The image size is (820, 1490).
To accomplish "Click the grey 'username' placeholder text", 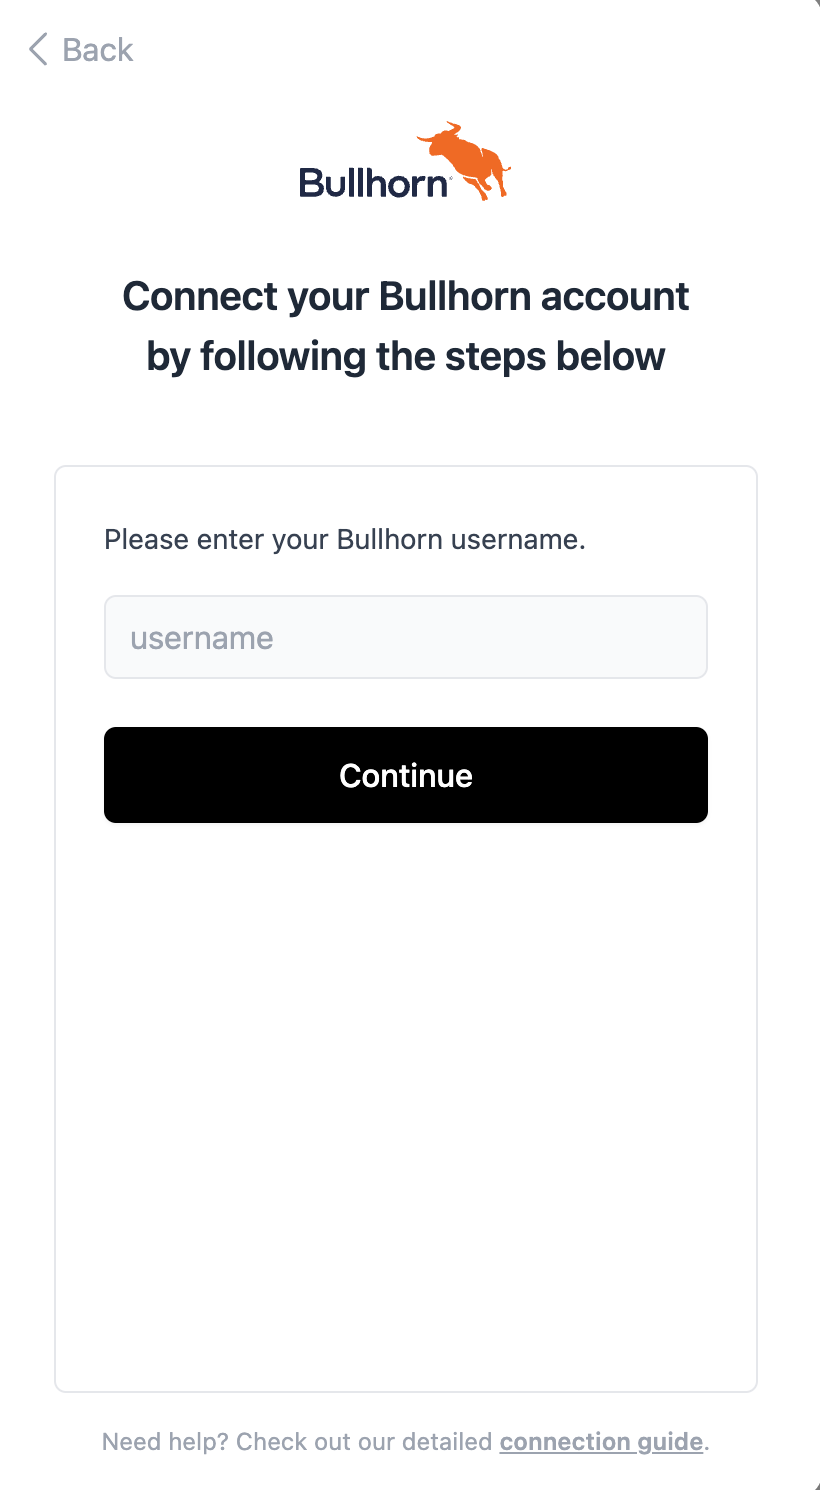I will 202,638.
